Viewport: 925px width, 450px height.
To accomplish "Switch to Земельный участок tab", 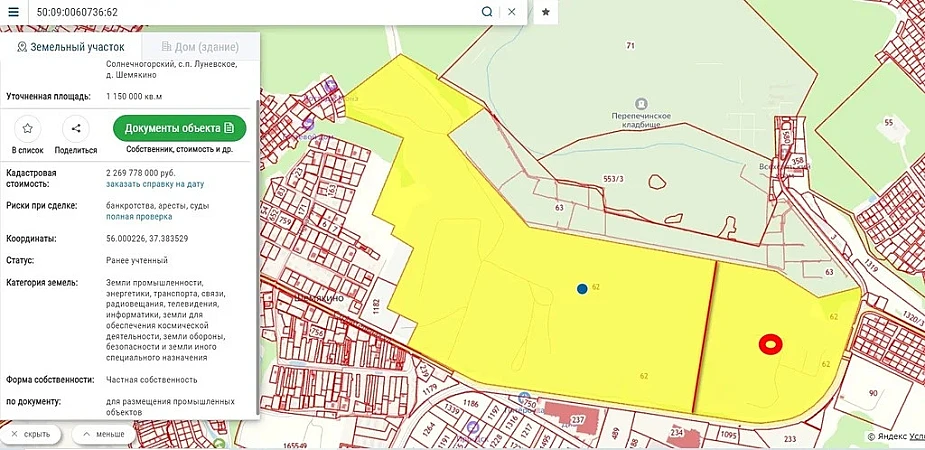I will click(71, 47).
